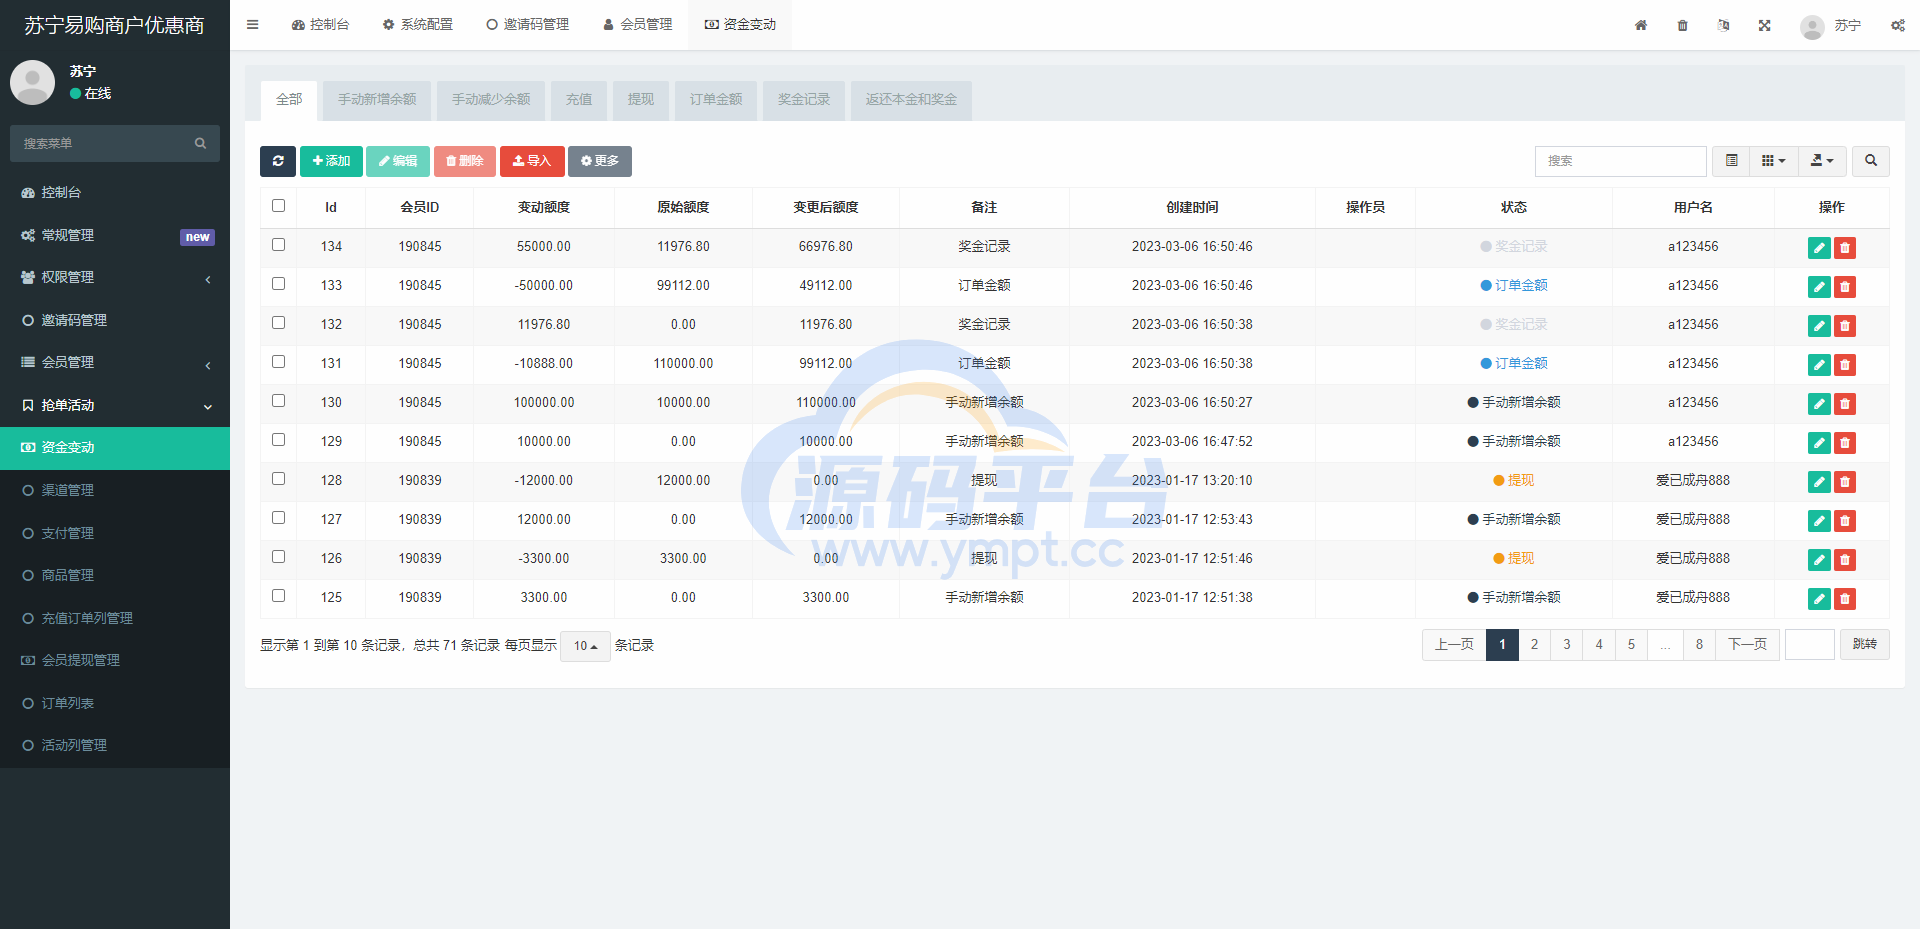Open 订单列表 in the sidebar

tap(115, 704)
